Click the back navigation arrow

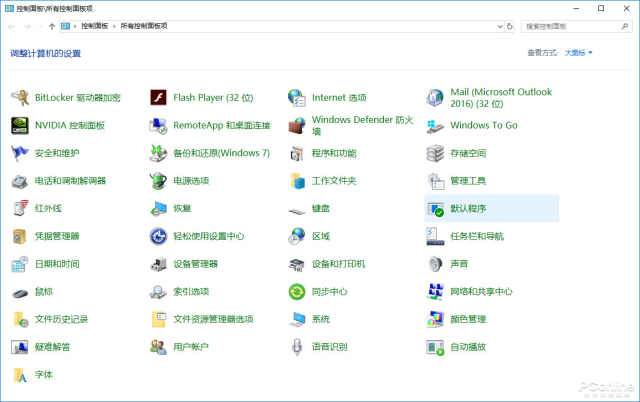(12, 27)
